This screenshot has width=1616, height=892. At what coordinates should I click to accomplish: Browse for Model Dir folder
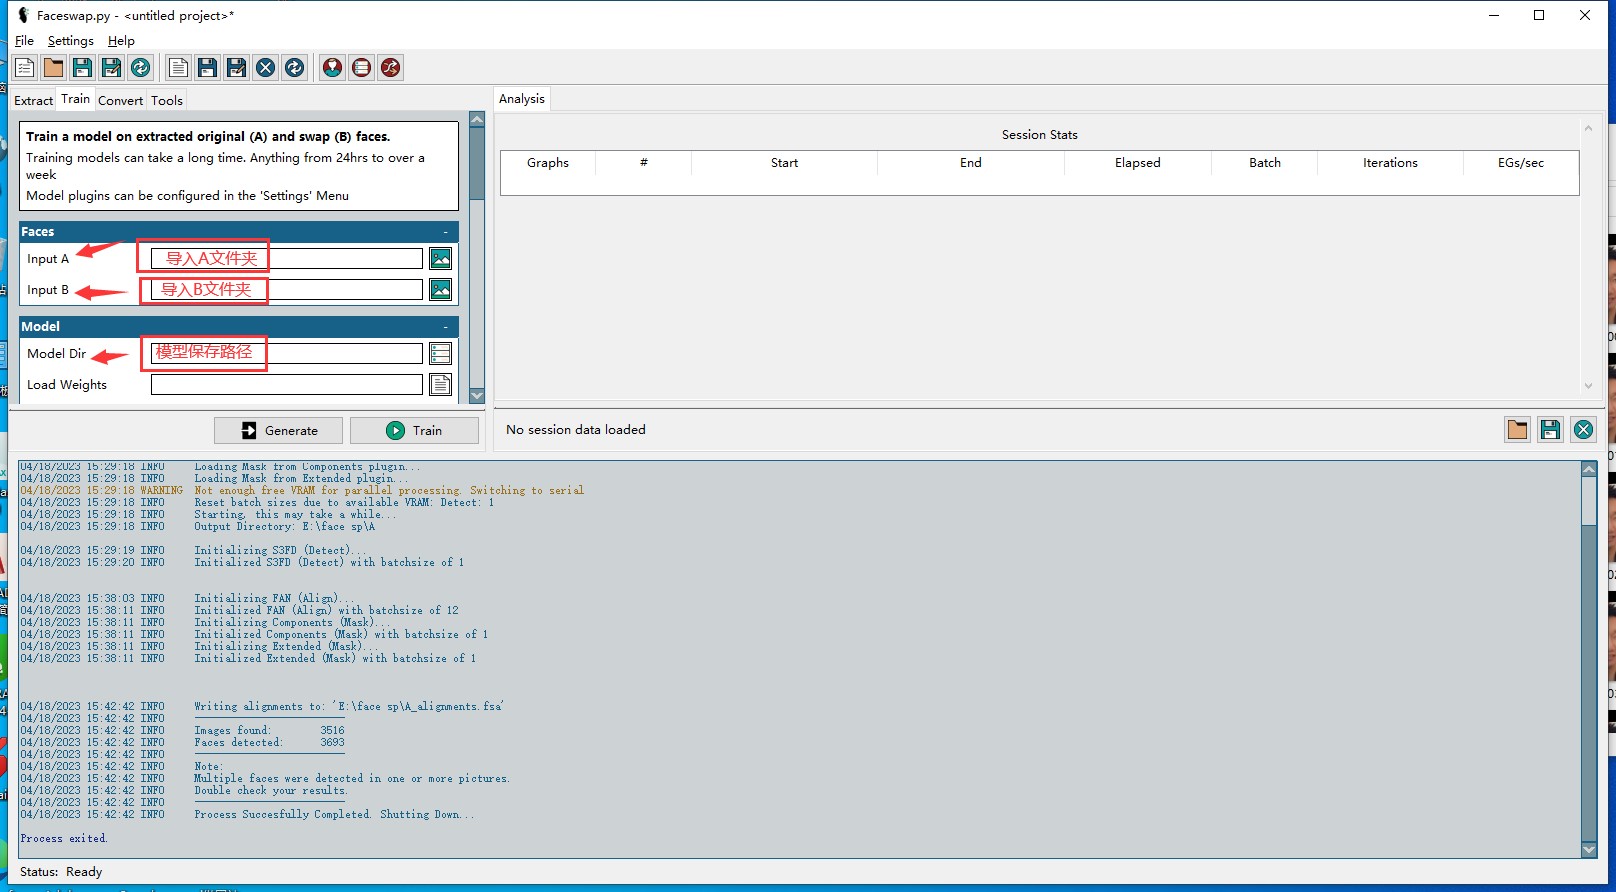pos(440,354)
